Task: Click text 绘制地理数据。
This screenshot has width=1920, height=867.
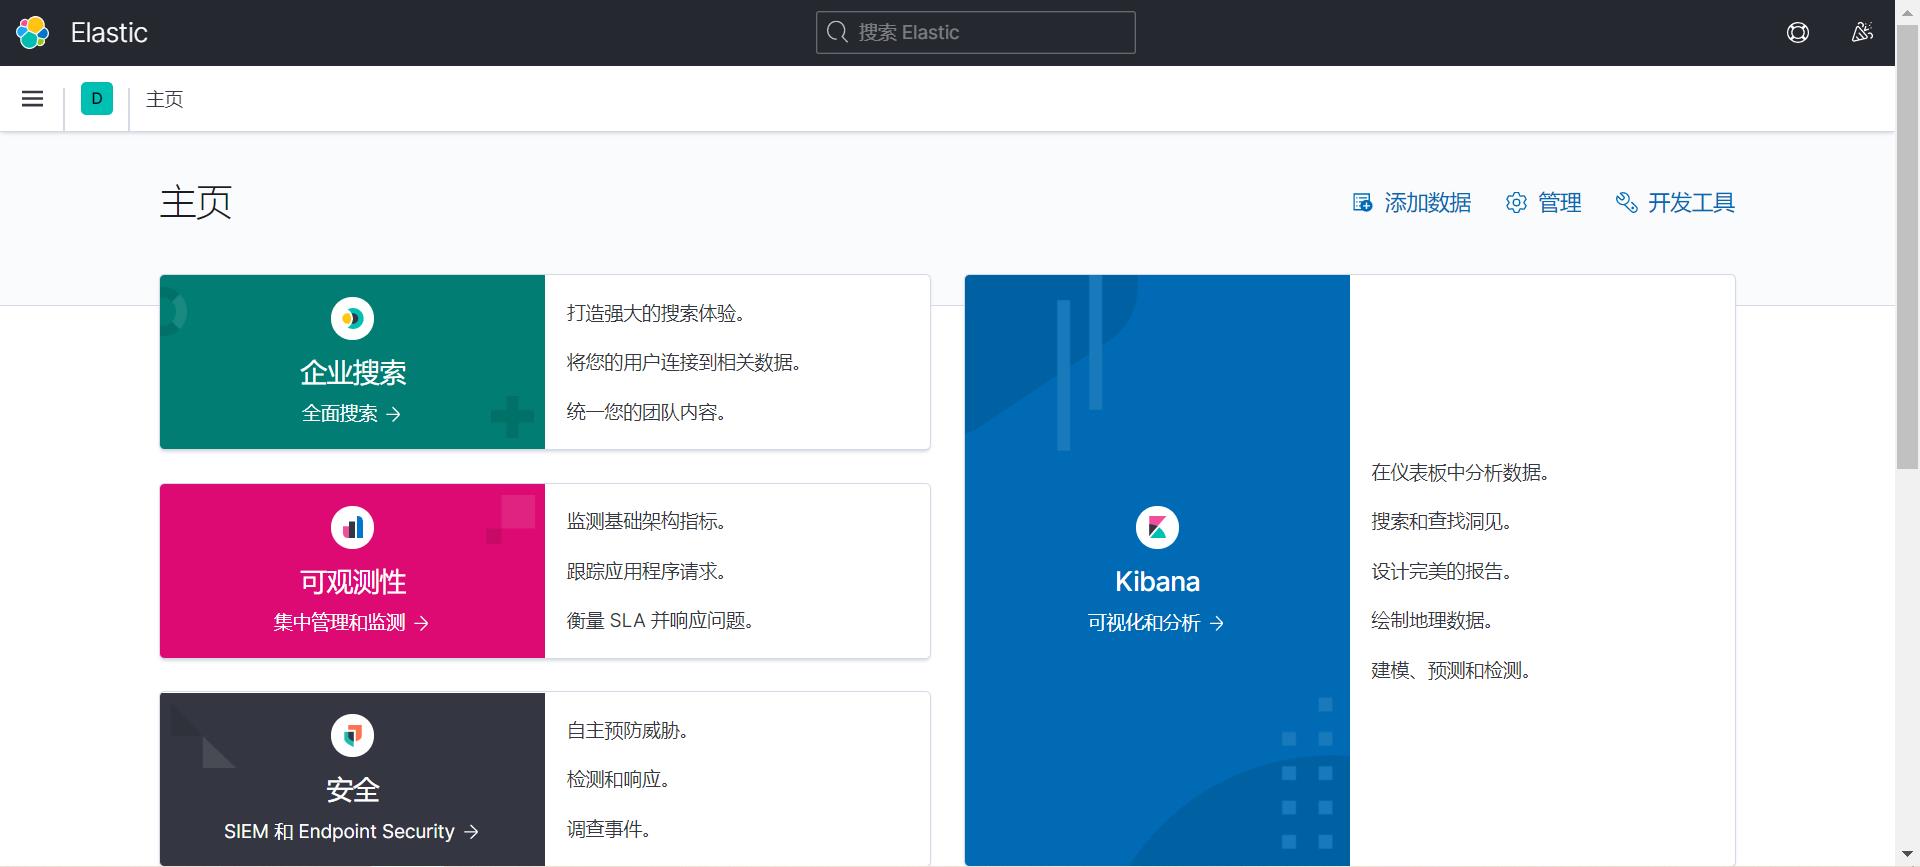Action: (x=1432, y=621)
